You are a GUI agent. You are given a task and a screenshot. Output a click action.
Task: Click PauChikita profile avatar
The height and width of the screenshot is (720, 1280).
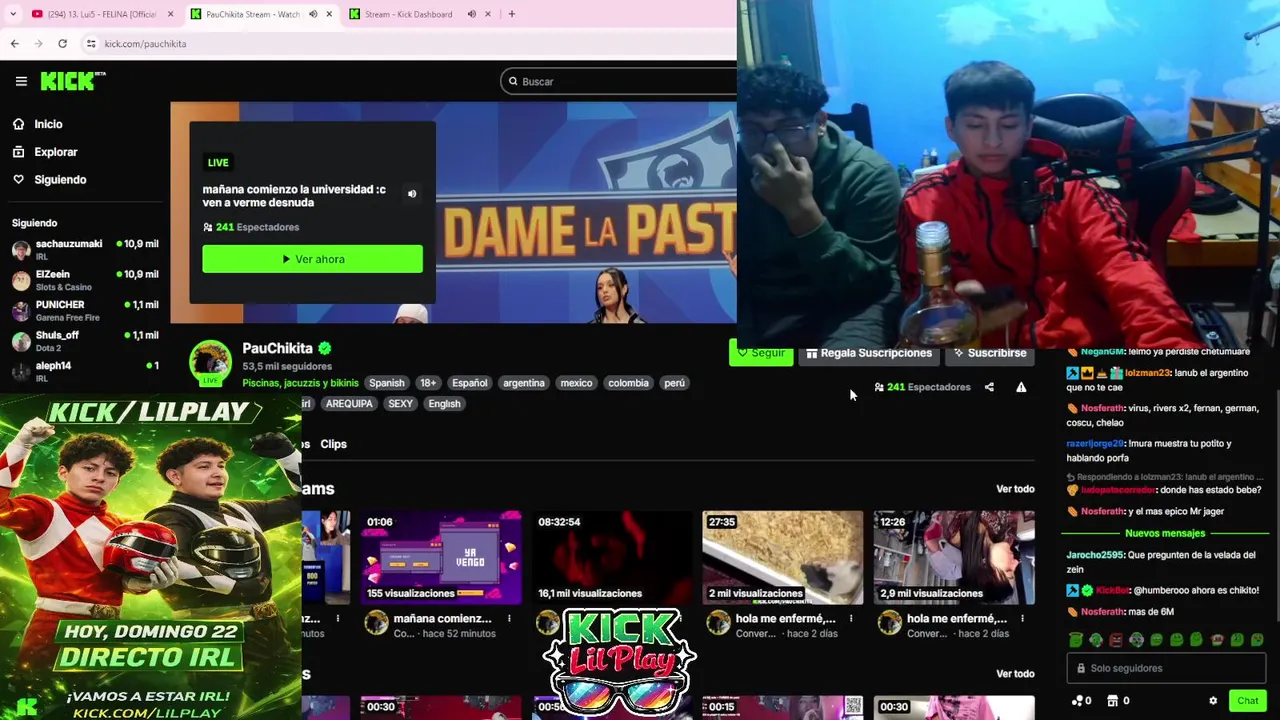210,363
